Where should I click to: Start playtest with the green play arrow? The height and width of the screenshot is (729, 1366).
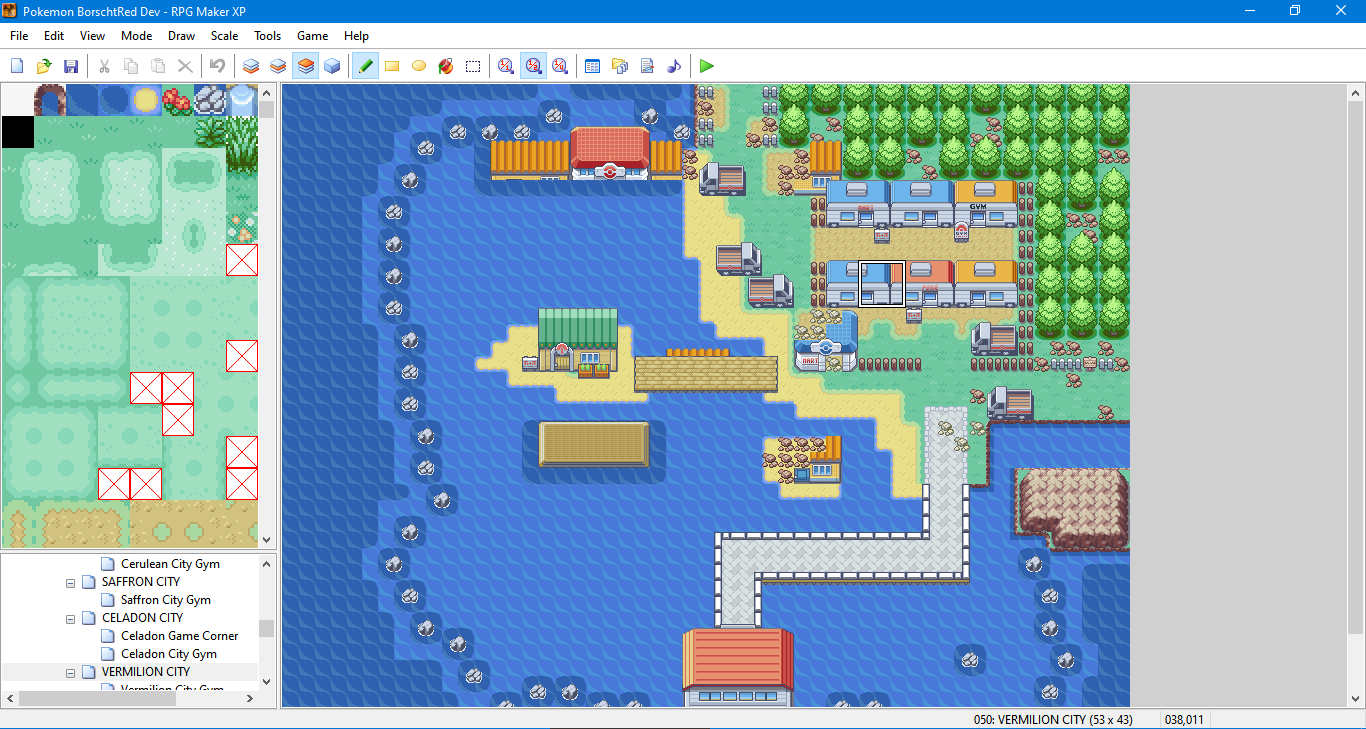[707, 66]
